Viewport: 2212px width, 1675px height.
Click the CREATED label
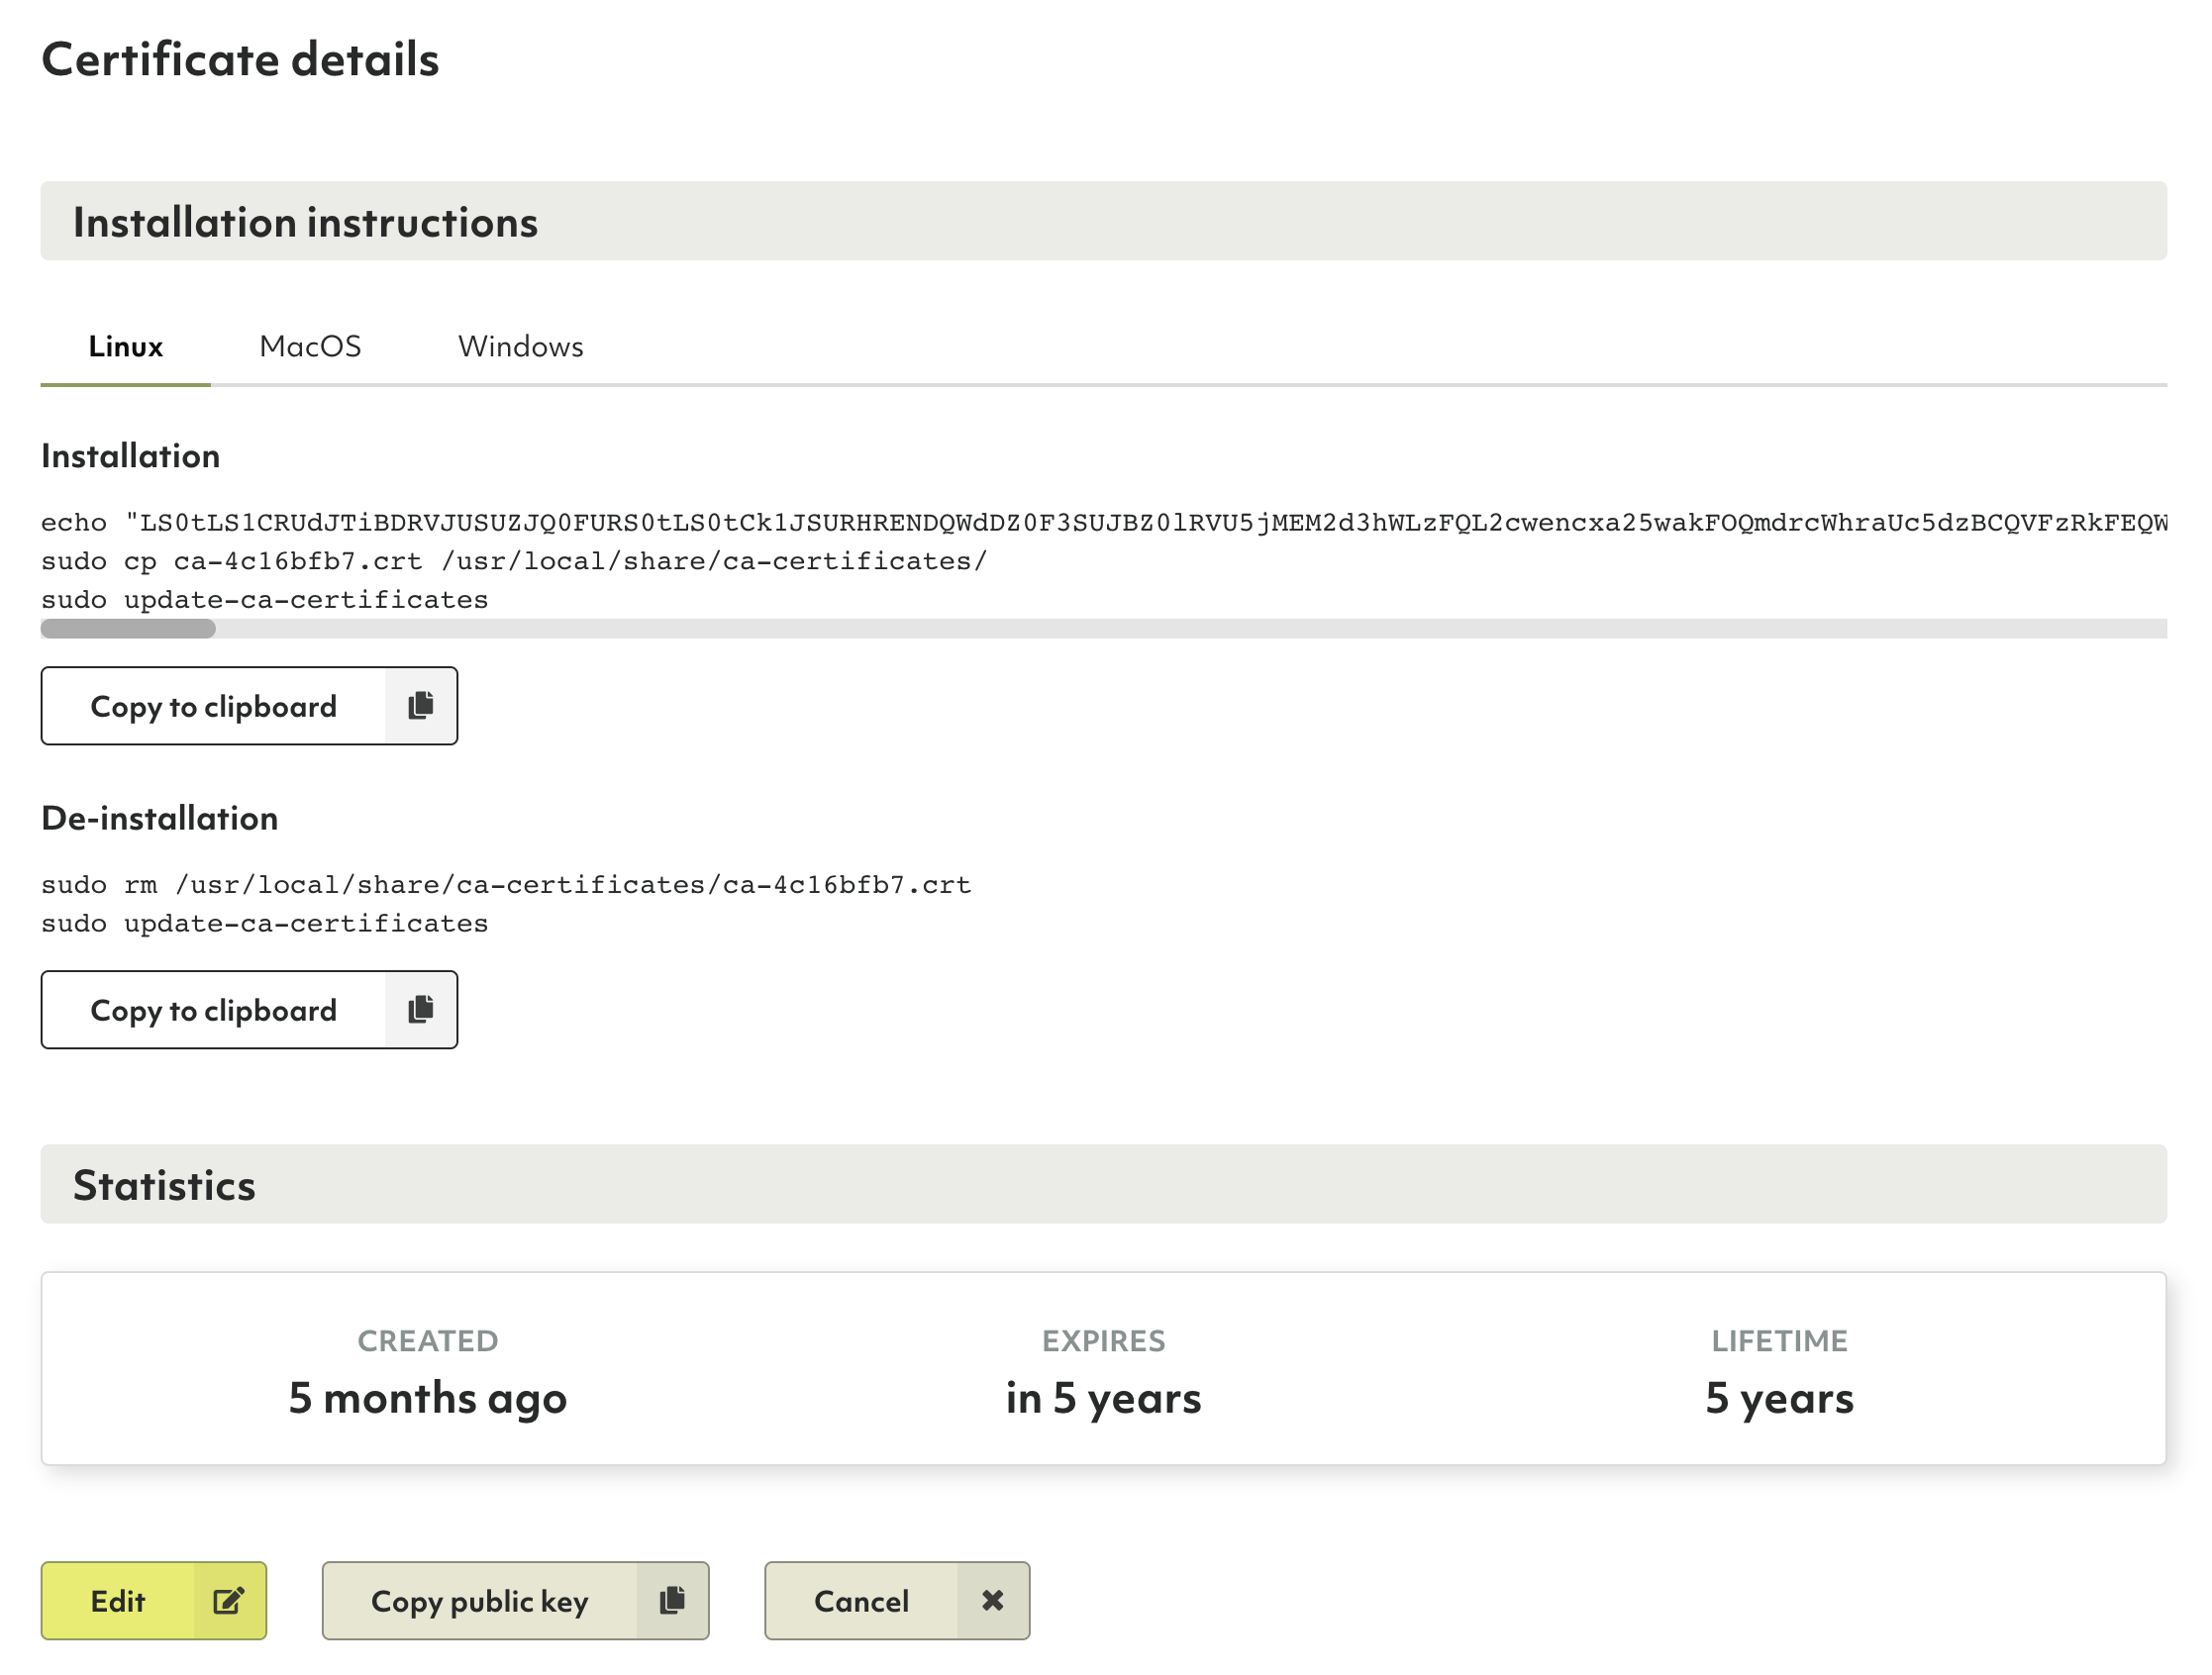coord(428,1341)
